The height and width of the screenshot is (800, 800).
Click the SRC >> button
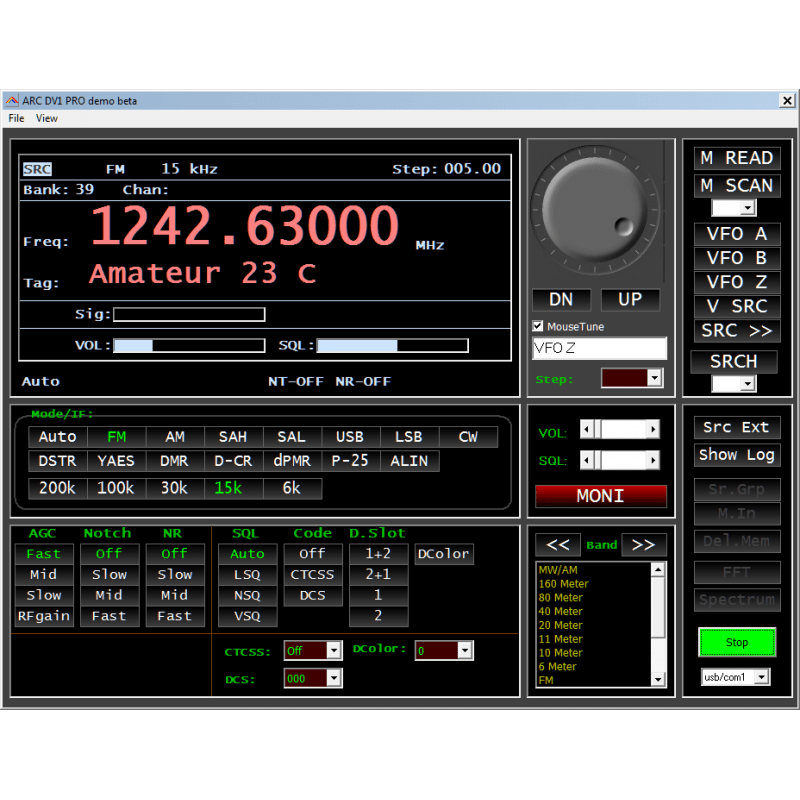[x=737, y=331]
